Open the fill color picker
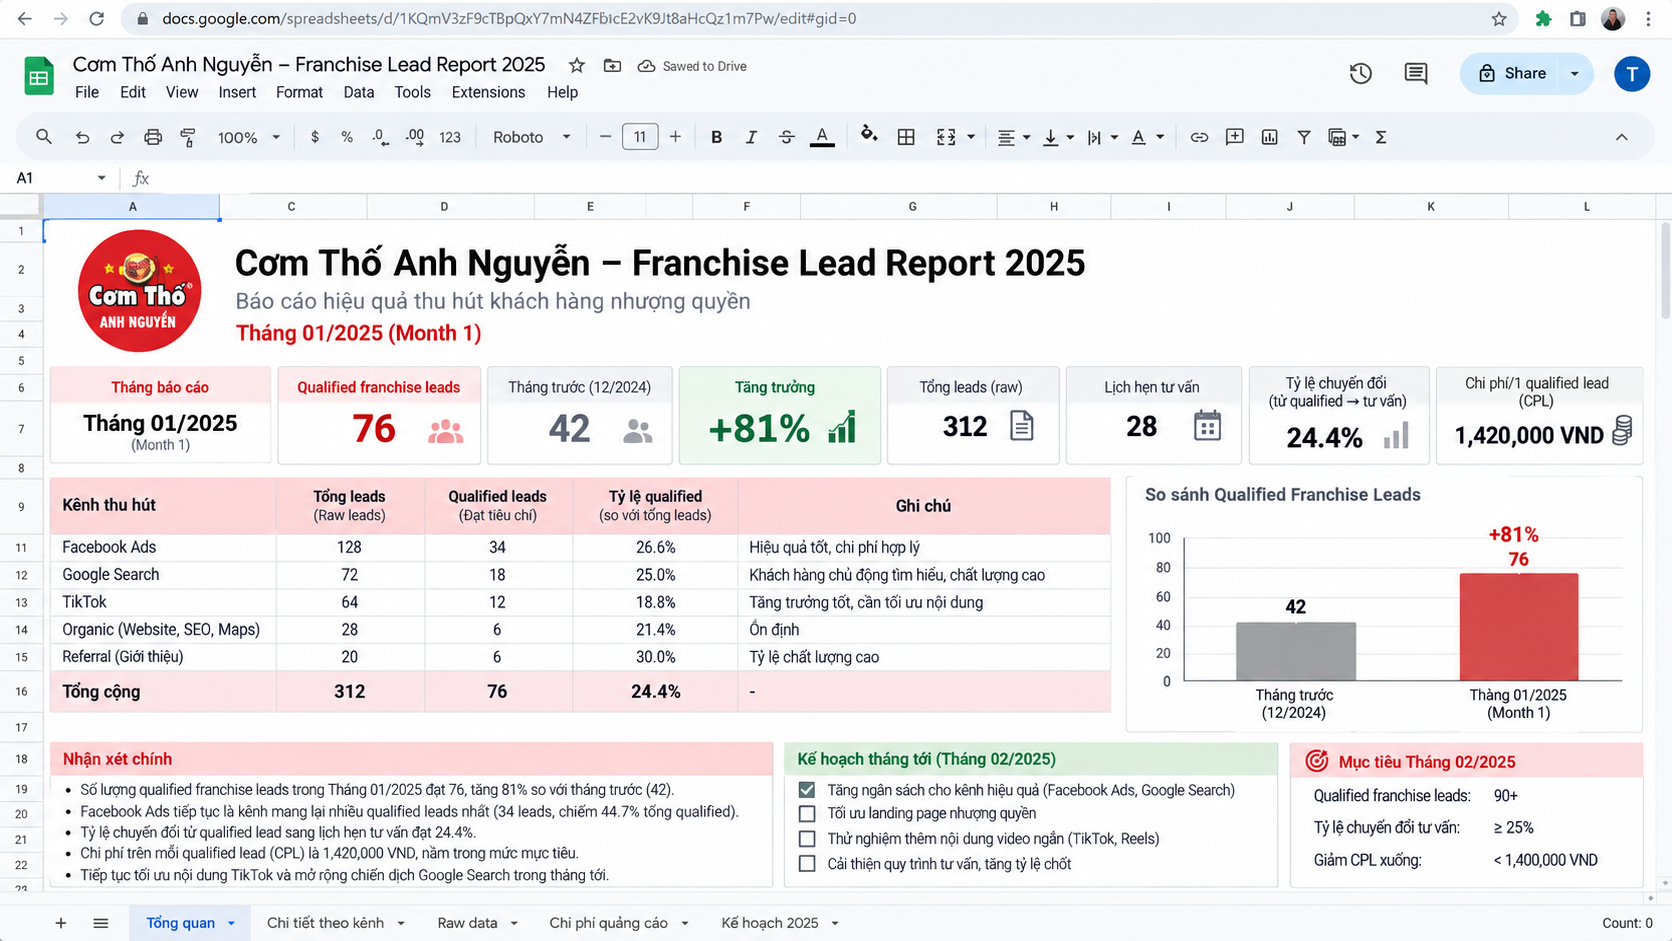1672x941 pixels. [x=869, y=135]
